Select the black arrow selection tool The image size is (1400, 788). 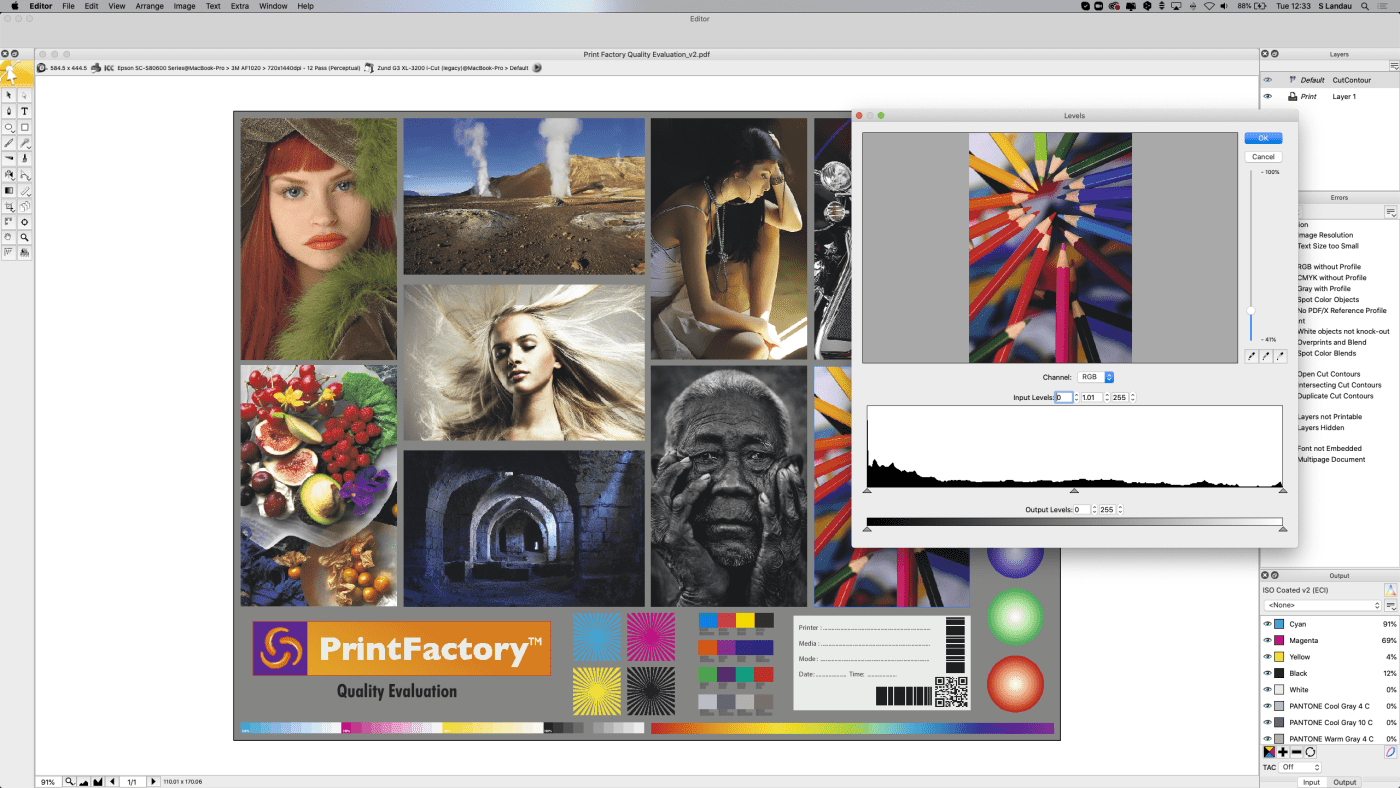(x=9, y=95)
